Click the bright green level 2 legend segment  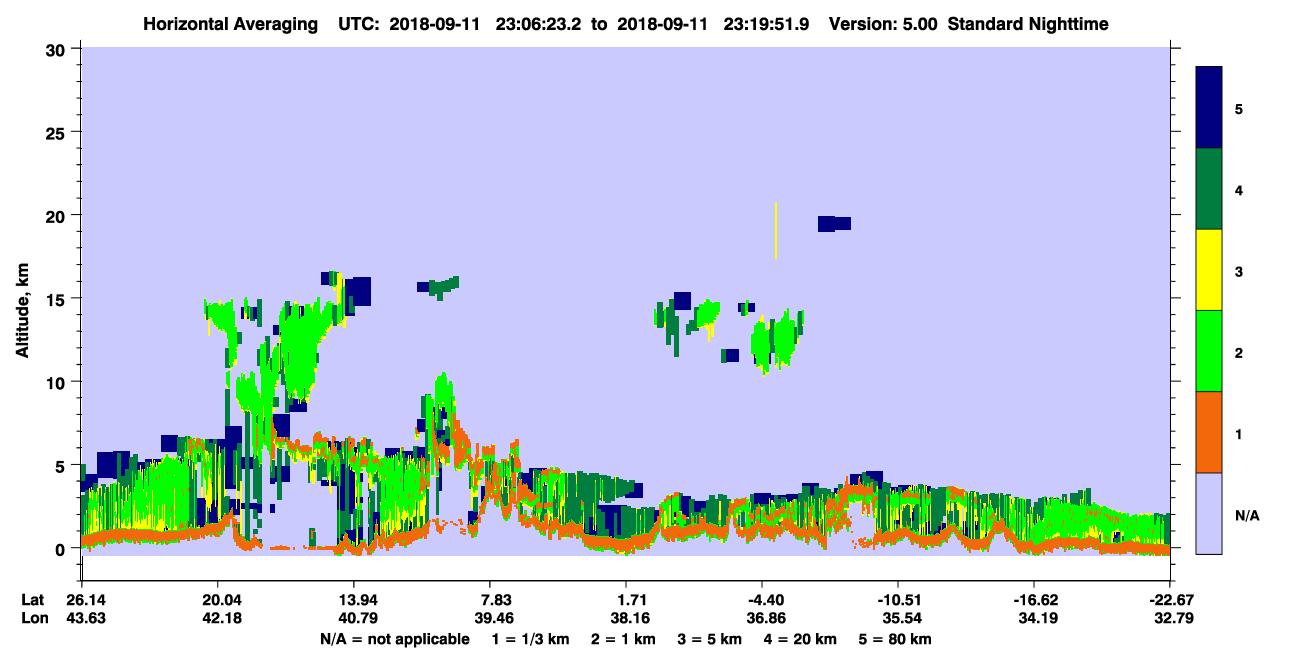pyautogui.click(x=1209, y=351)
